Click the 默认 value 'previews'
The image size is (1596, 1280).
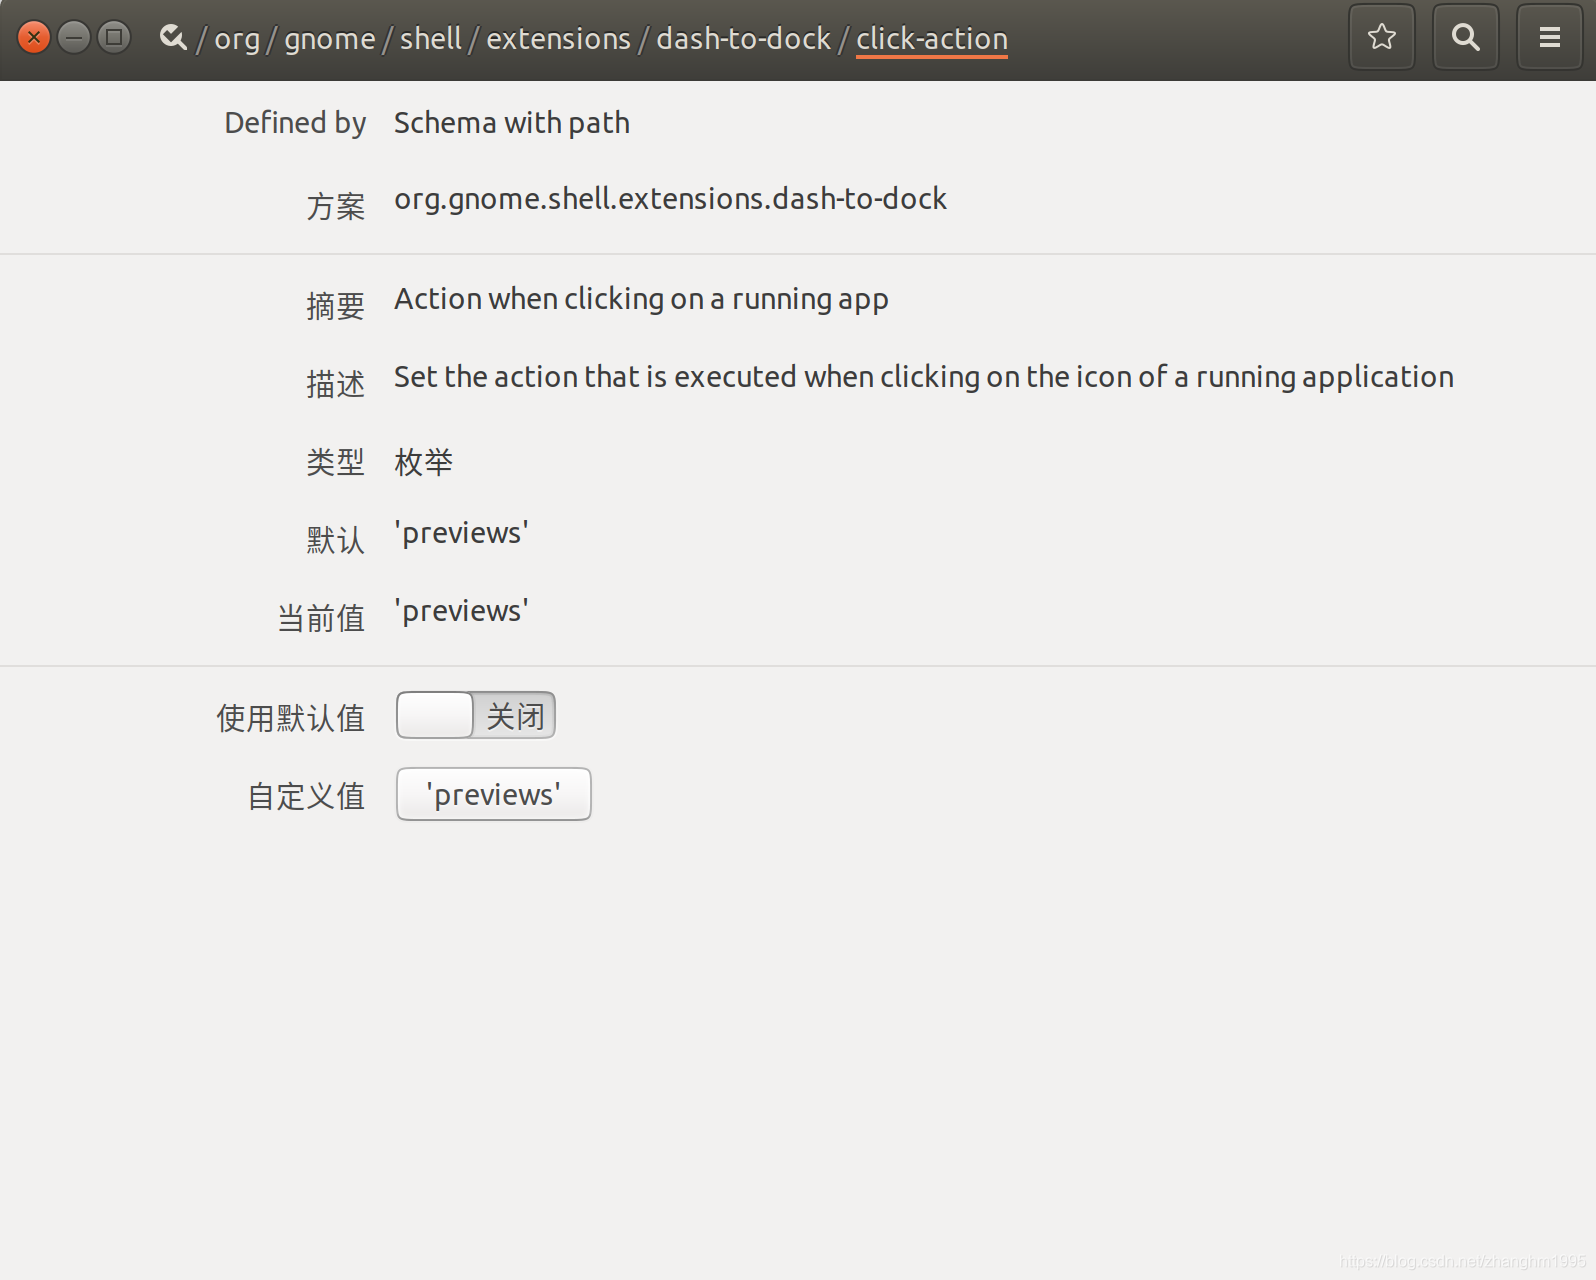[461, 533]
